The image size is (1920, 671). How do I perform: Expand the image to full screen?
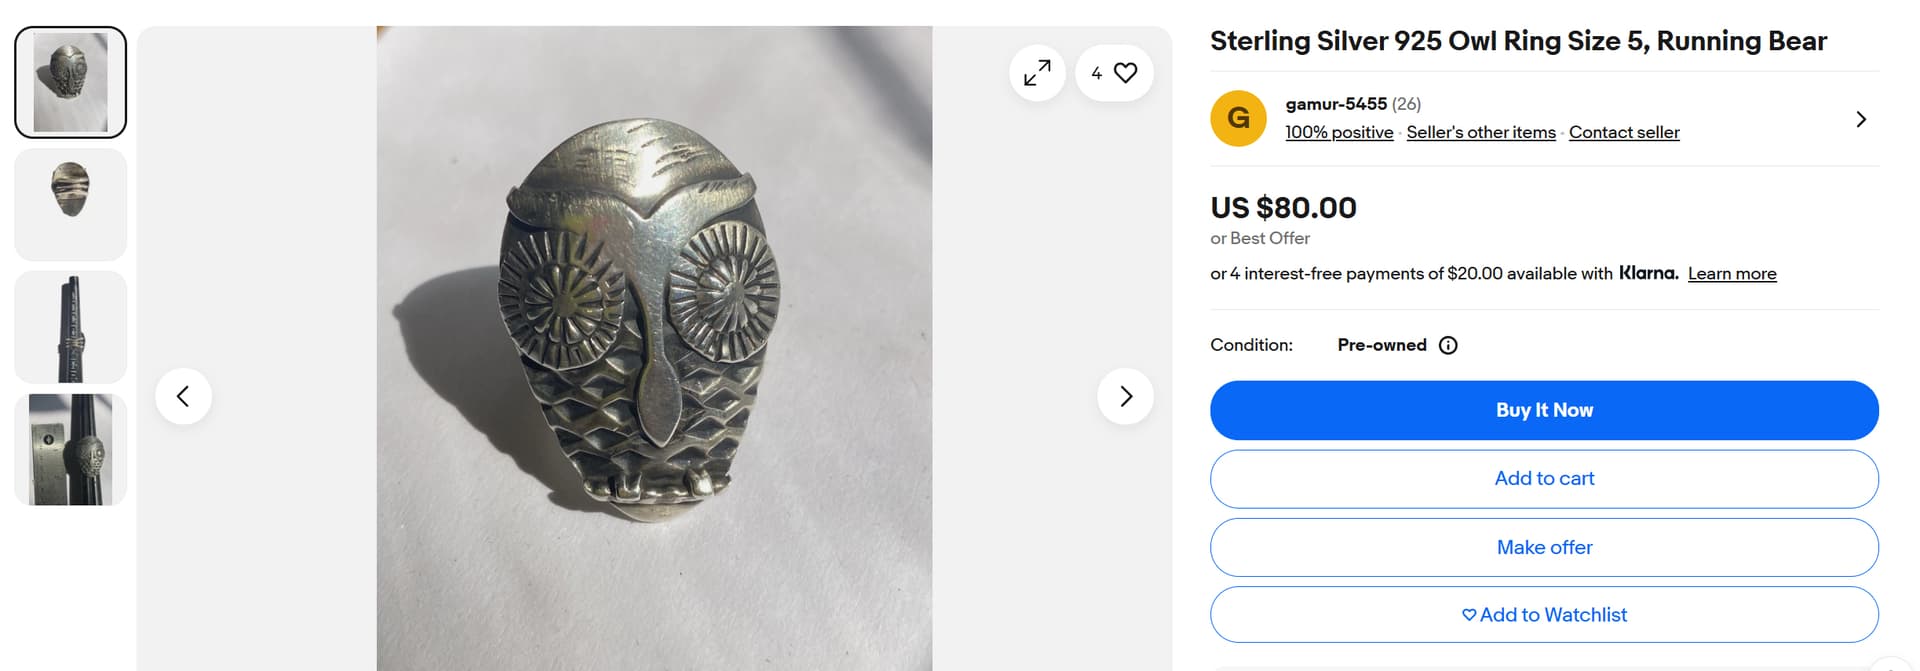click(1037, 73)
